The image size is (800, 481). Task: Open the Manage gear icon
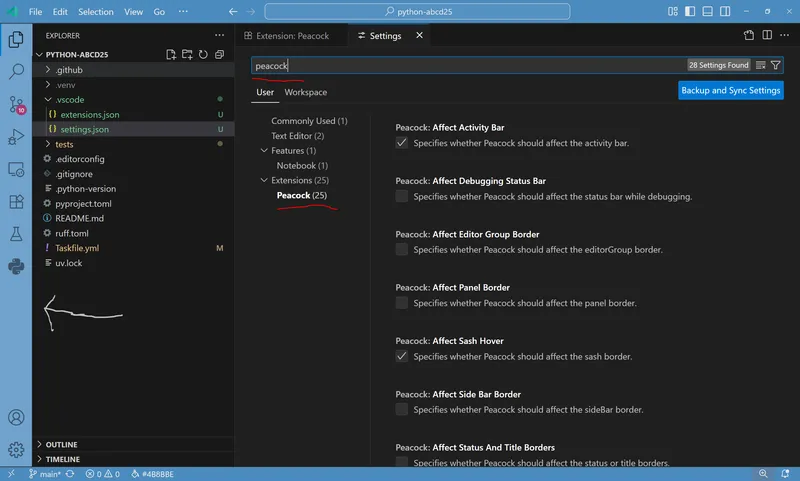pos(16,449)
